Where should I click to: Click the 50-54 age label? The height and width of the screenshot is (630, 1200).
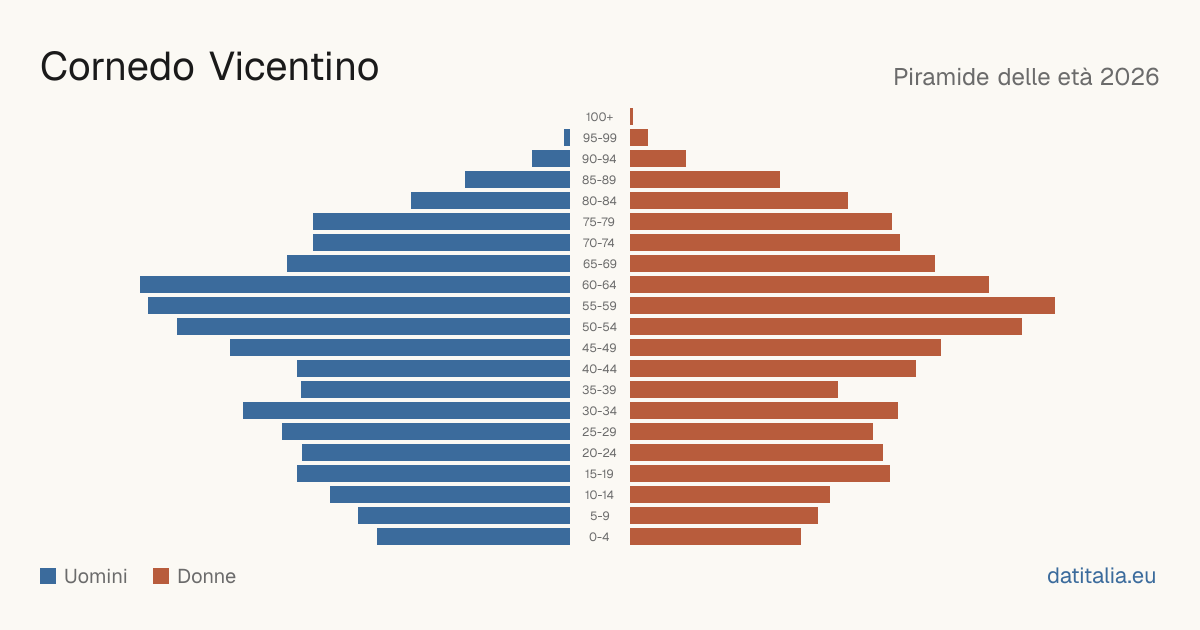click(600, 327)
